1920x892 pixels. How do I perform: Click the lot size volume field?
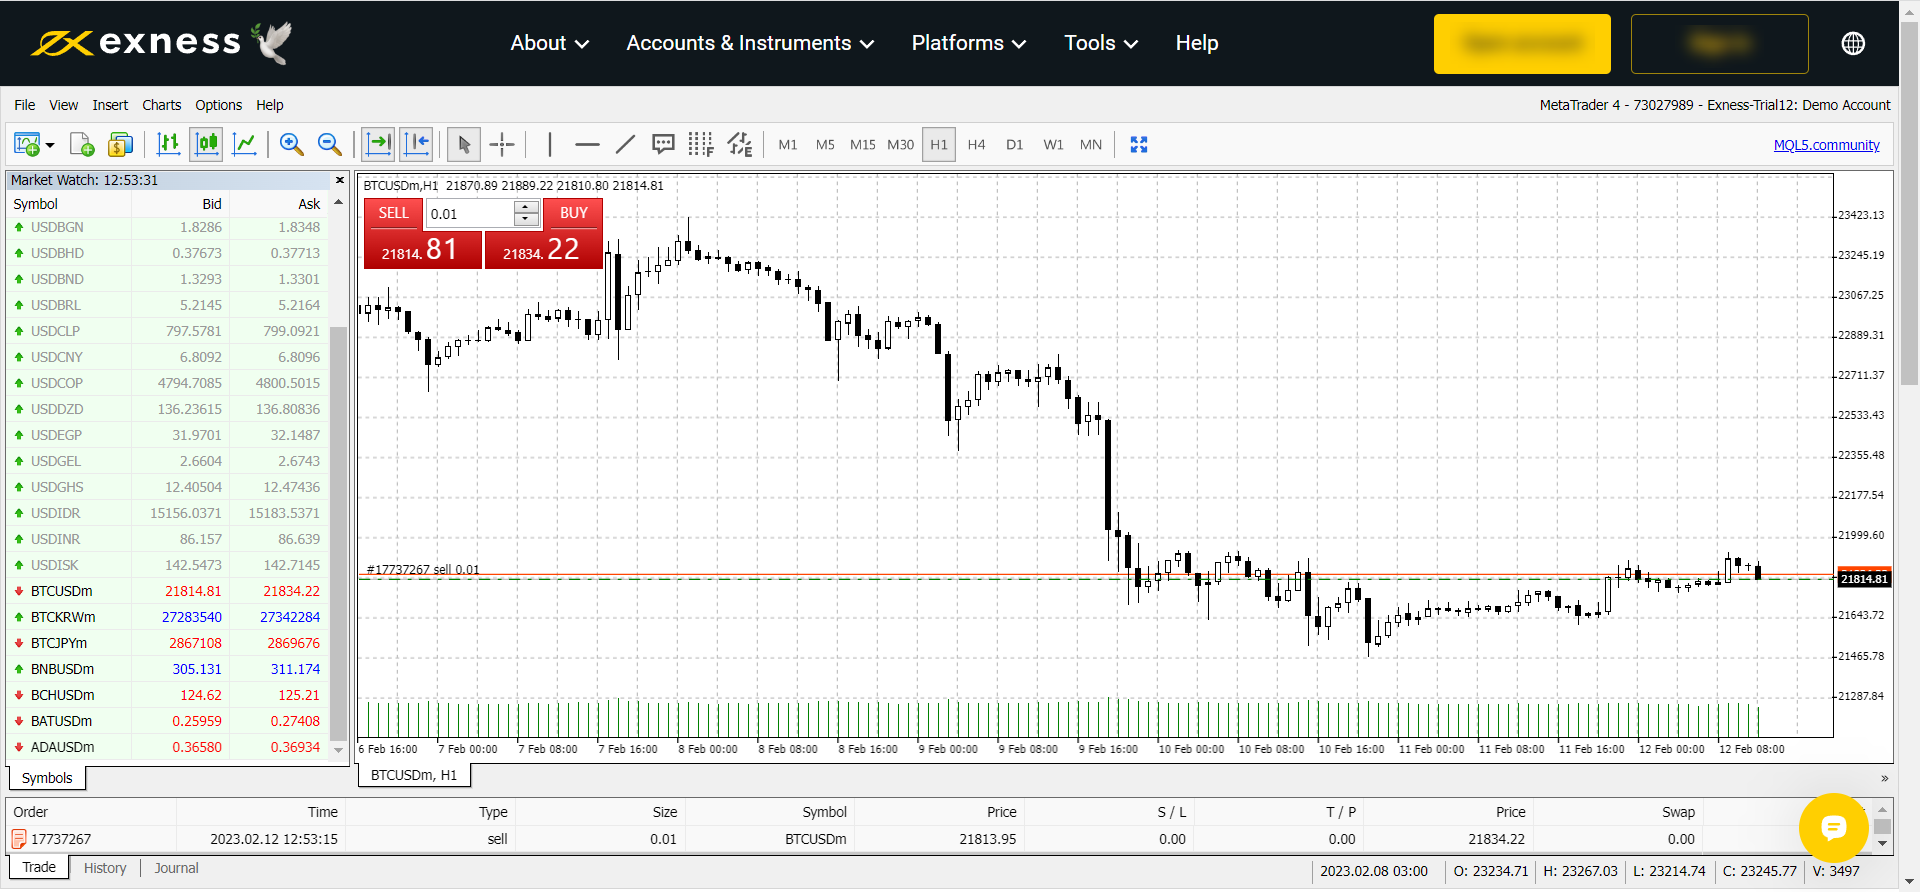point(470,214)
